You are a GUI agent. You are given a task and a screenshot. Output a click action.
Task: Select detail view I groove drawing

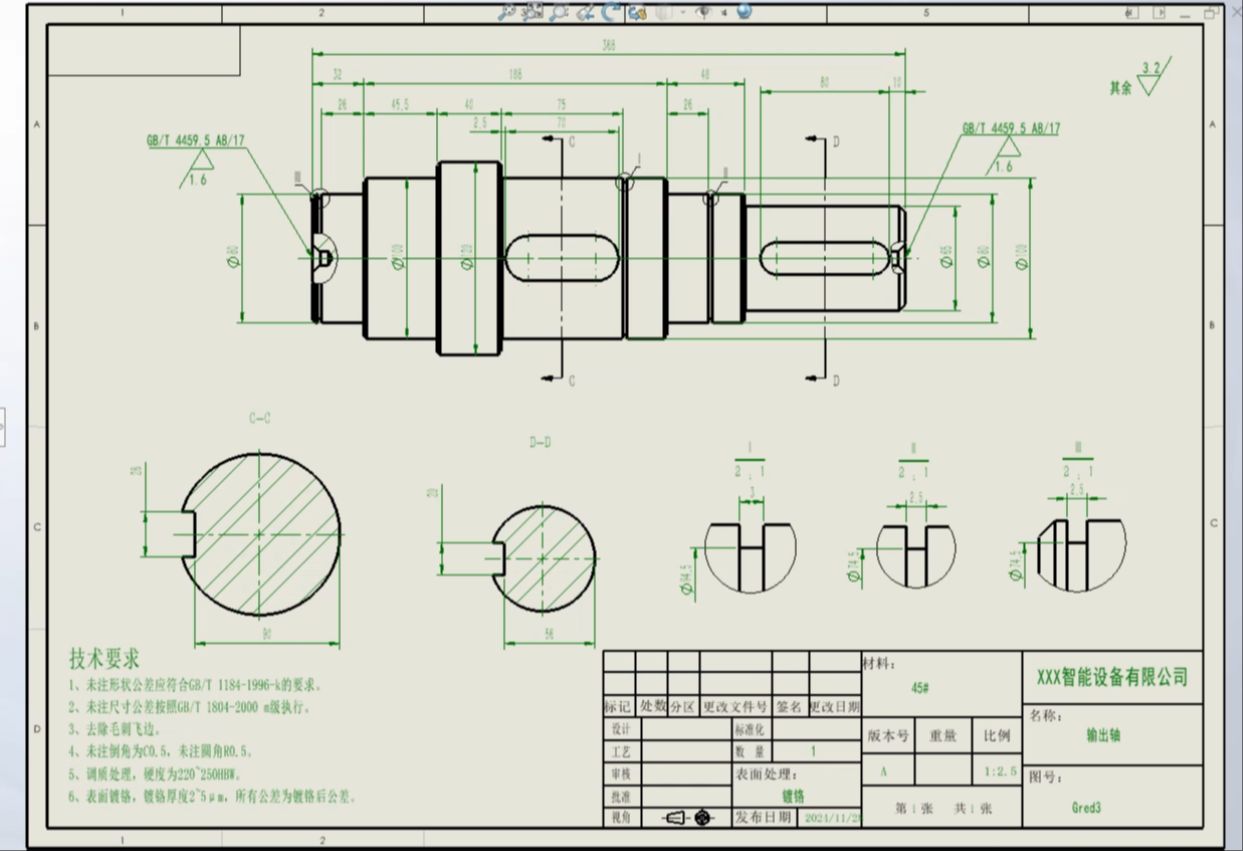coord(749,557)
